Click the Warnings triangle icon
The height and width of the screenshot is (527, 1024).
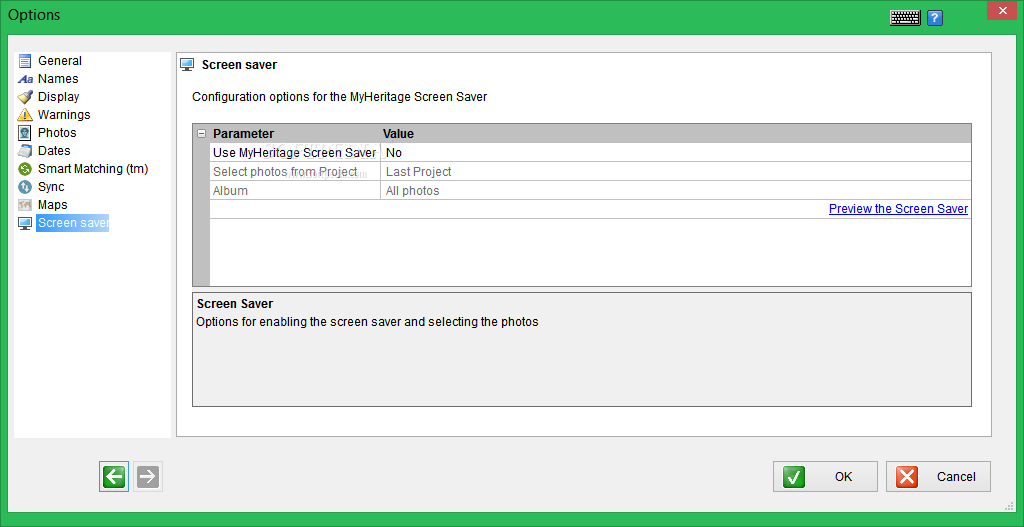[x=25, y=115]
